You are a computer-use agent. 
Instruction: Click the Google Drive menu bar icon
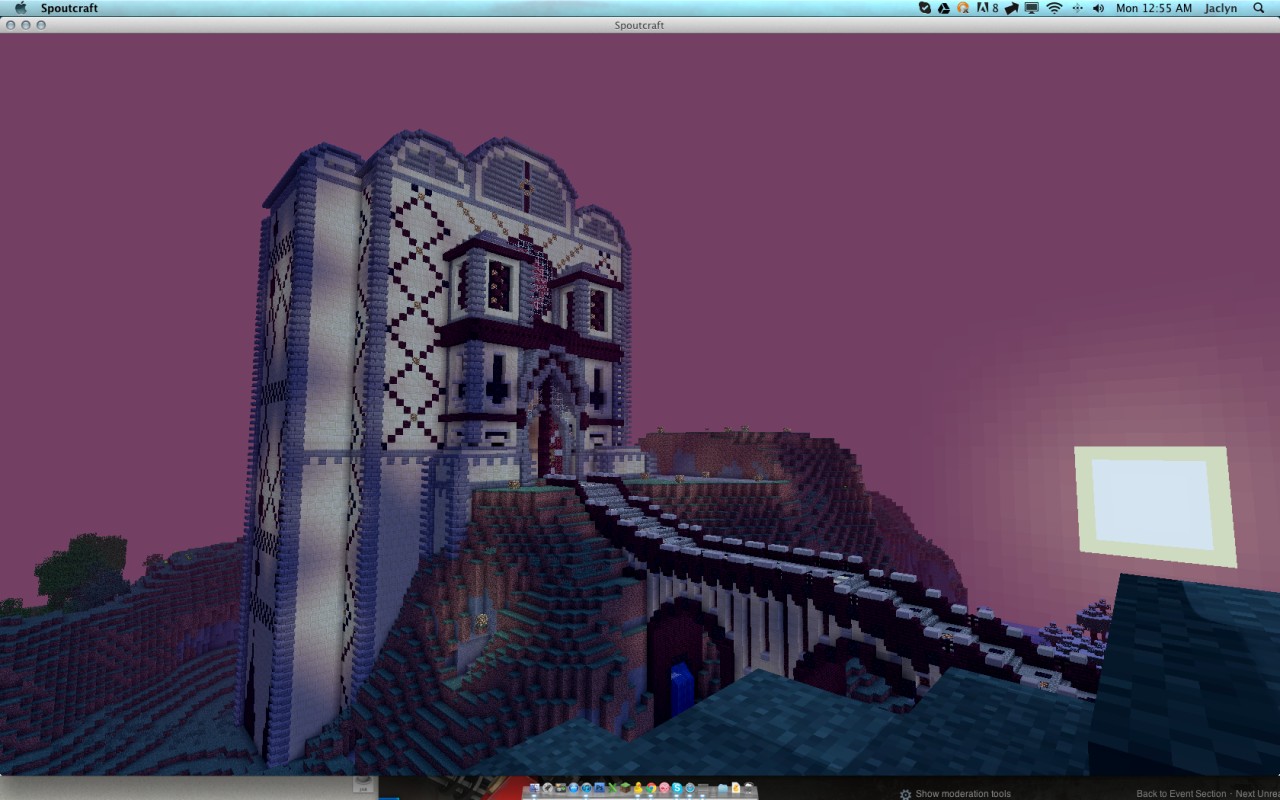click(x=944, y=8)
